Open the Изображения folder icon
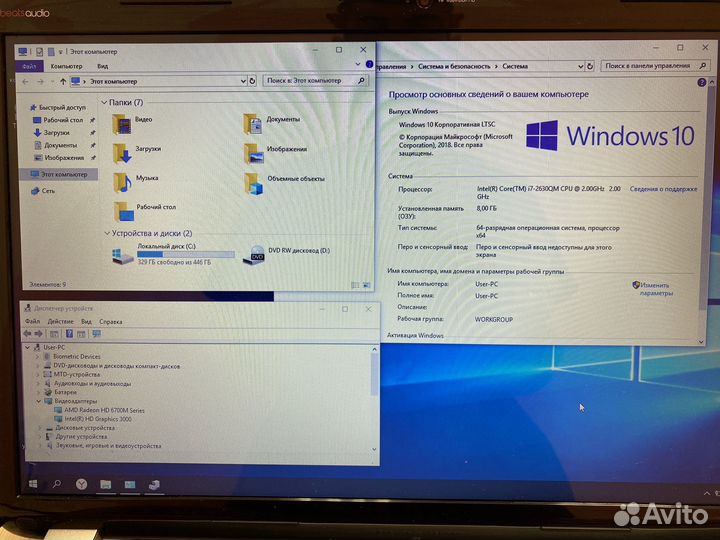 tap(253, 154)
